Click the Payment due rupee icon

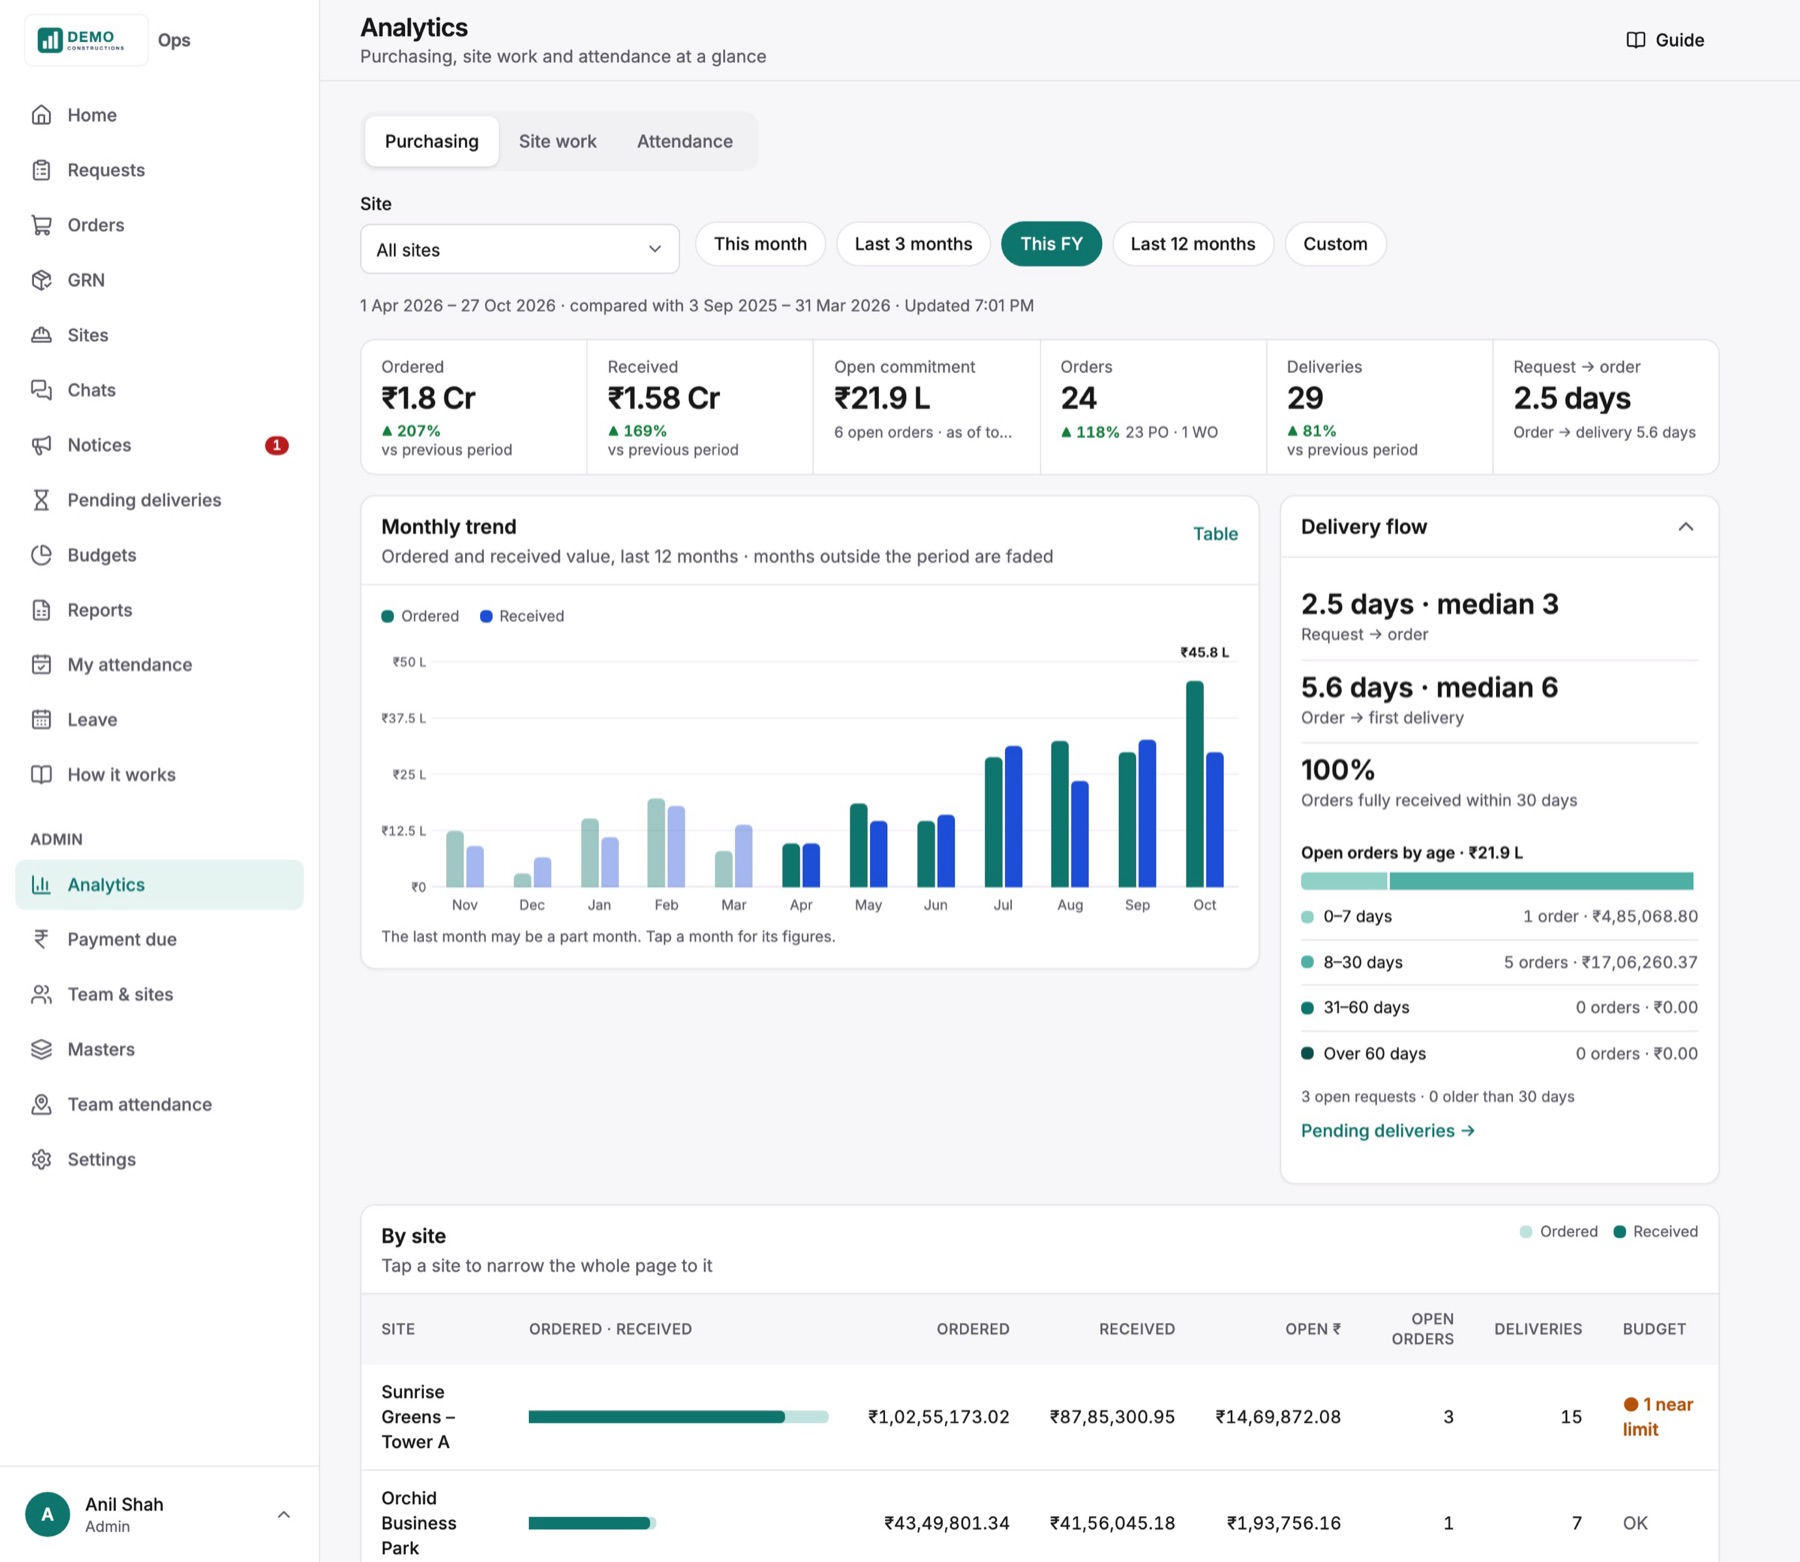click(41, 939)
